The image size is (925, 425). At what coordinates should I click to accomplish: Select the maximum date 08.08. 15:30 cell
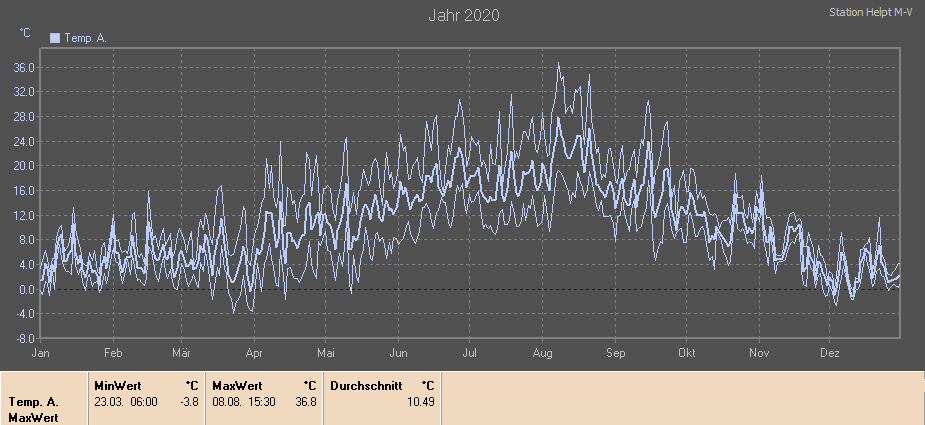point(244,401)
